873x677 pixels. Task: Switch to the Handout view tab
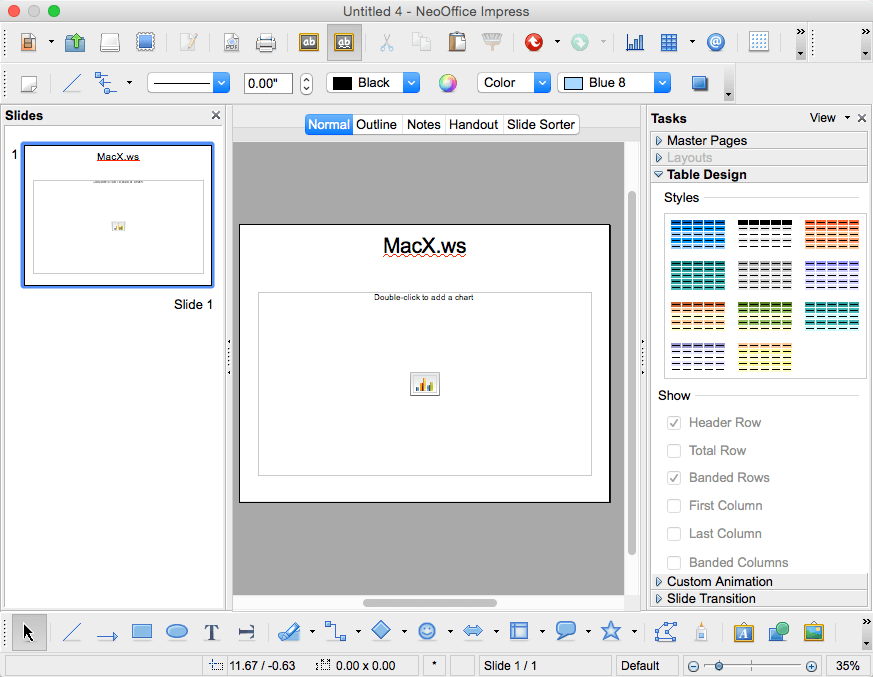(473, 124)
